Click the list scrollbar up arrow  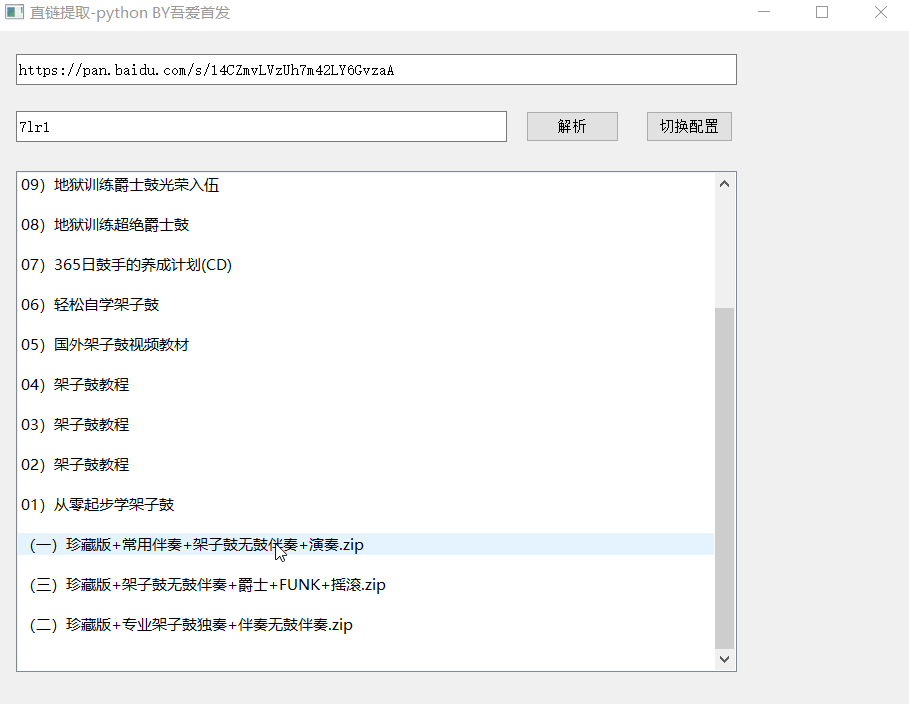tap(724, 184)
